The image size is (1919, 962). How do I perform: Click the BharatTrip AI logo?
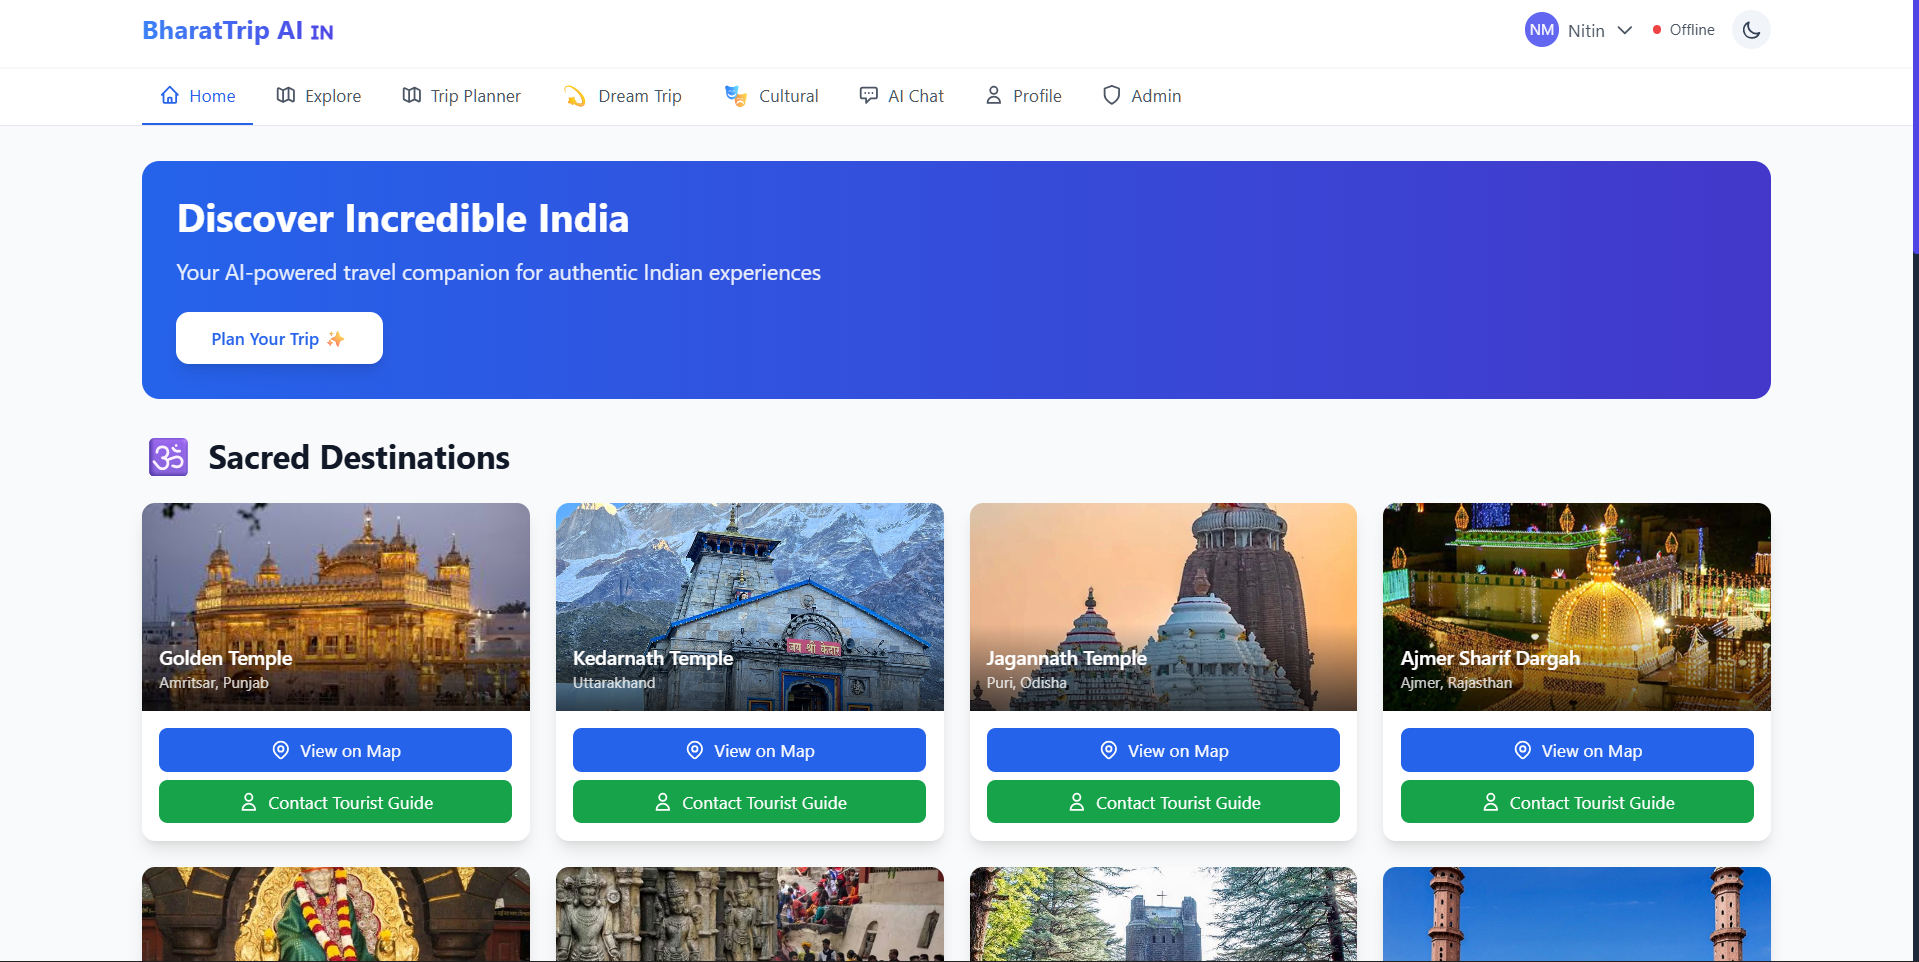238,31
